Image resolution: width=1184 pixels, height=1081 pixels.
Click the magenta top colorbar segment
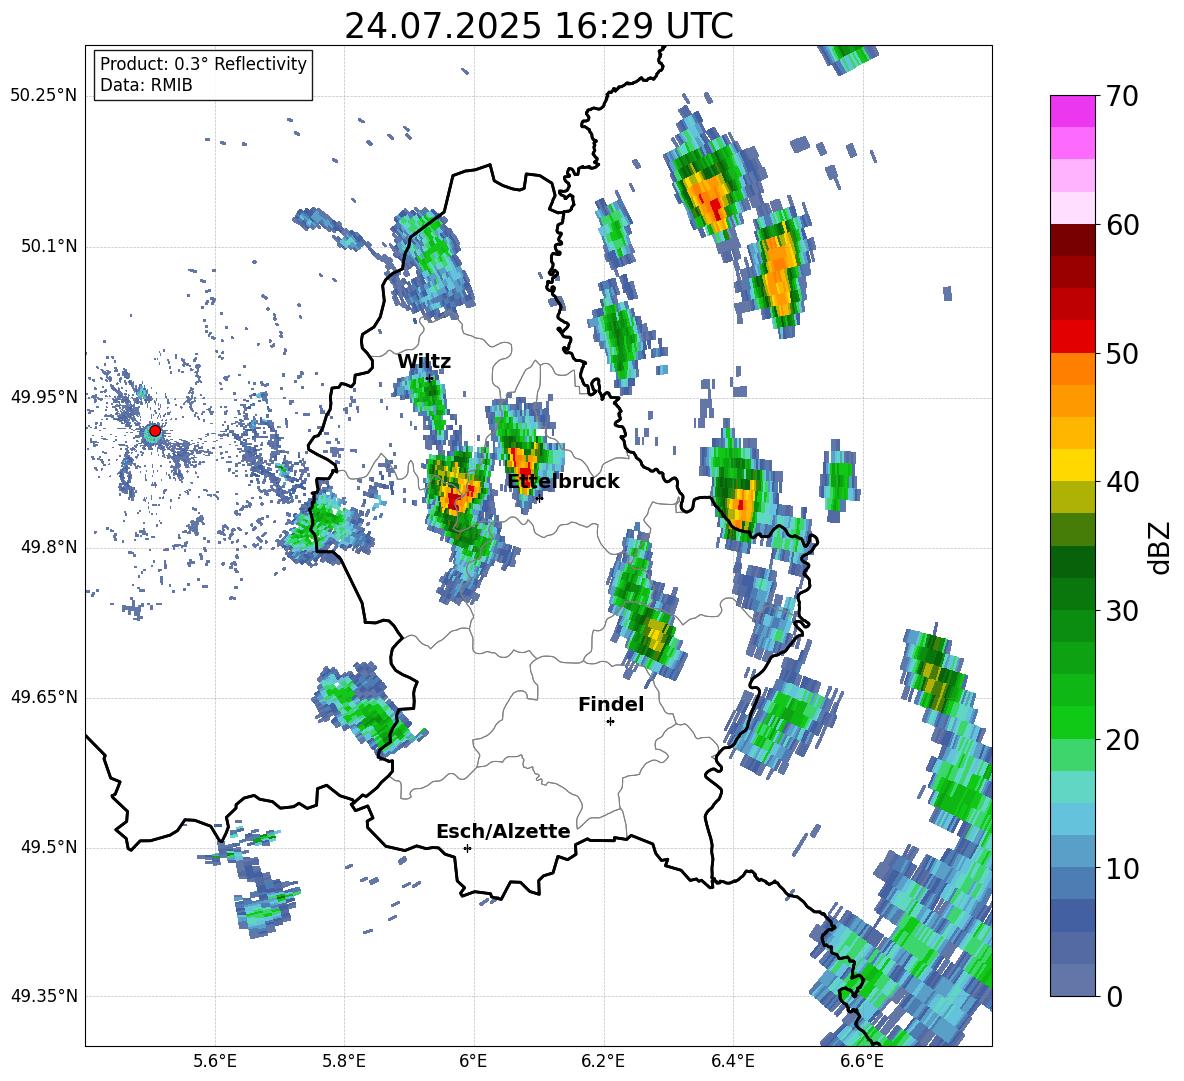pyautogui.click(x=1072, y=111)
